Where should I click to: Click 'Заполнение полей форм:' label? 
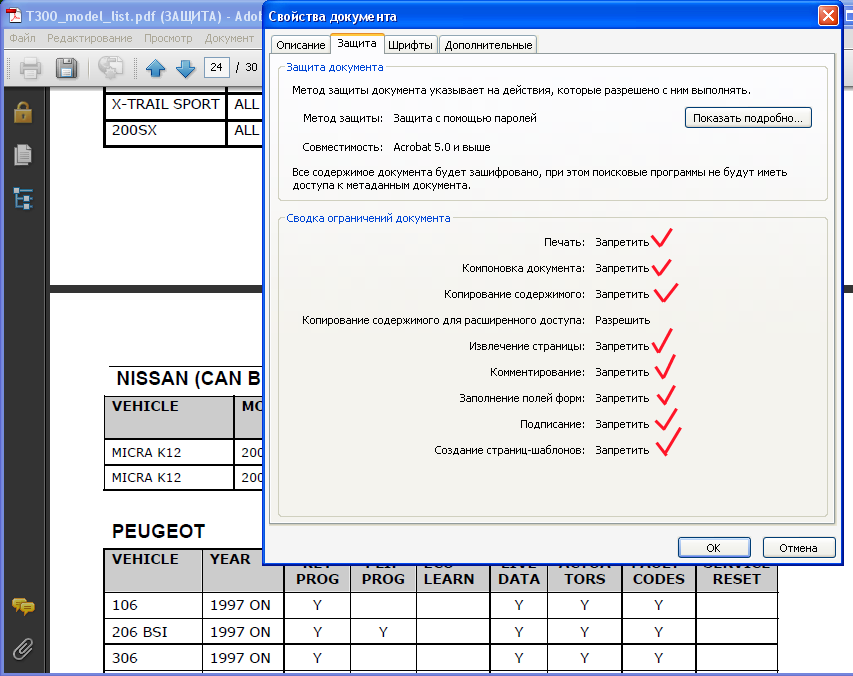522,398
